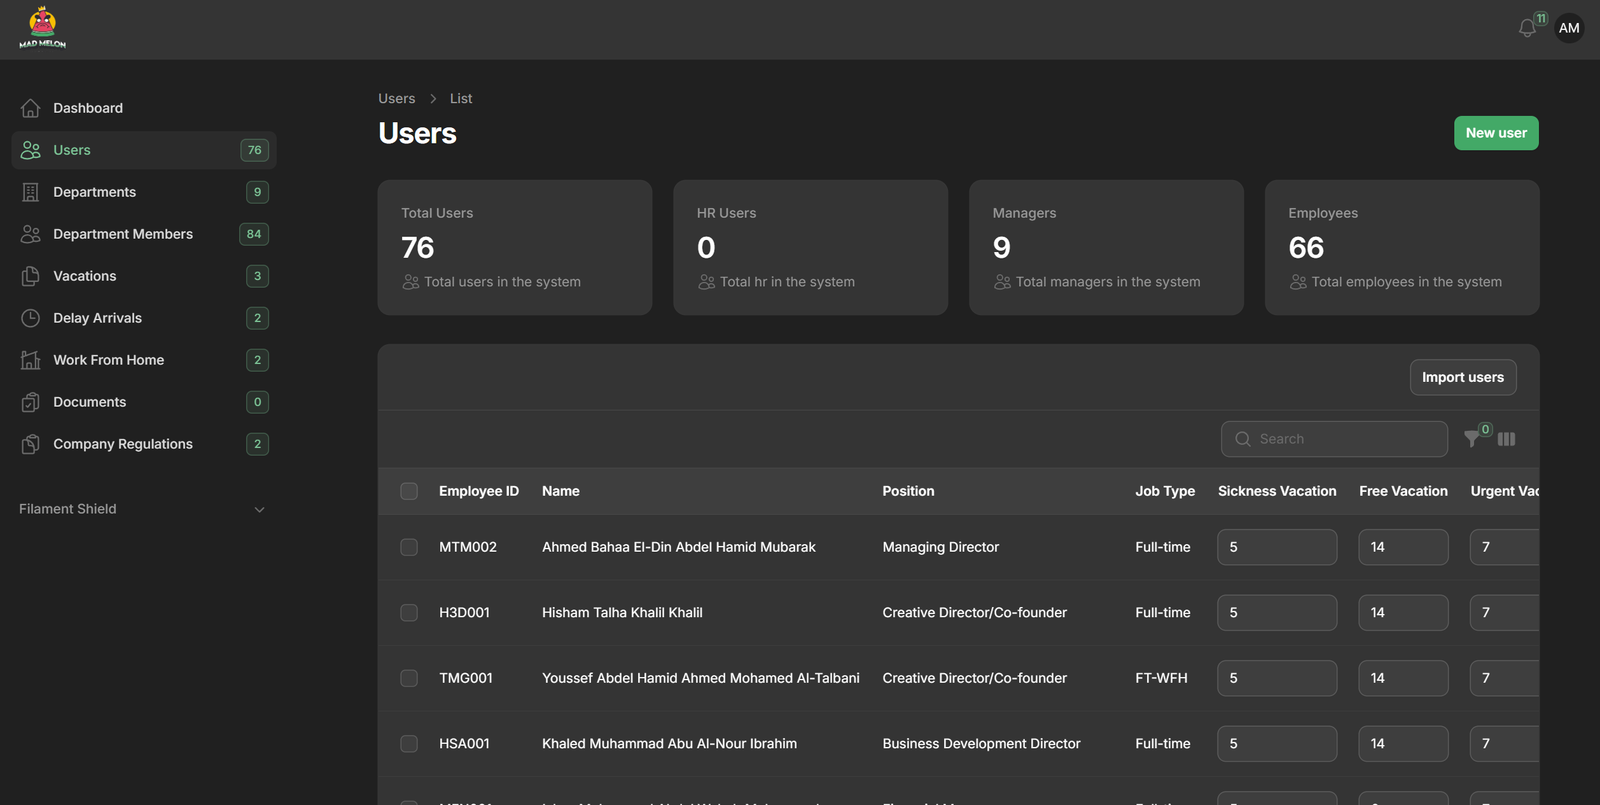Screen dimensions: 1600x805
Task: Sort the table by Name column header
Action: click(560, 491)
